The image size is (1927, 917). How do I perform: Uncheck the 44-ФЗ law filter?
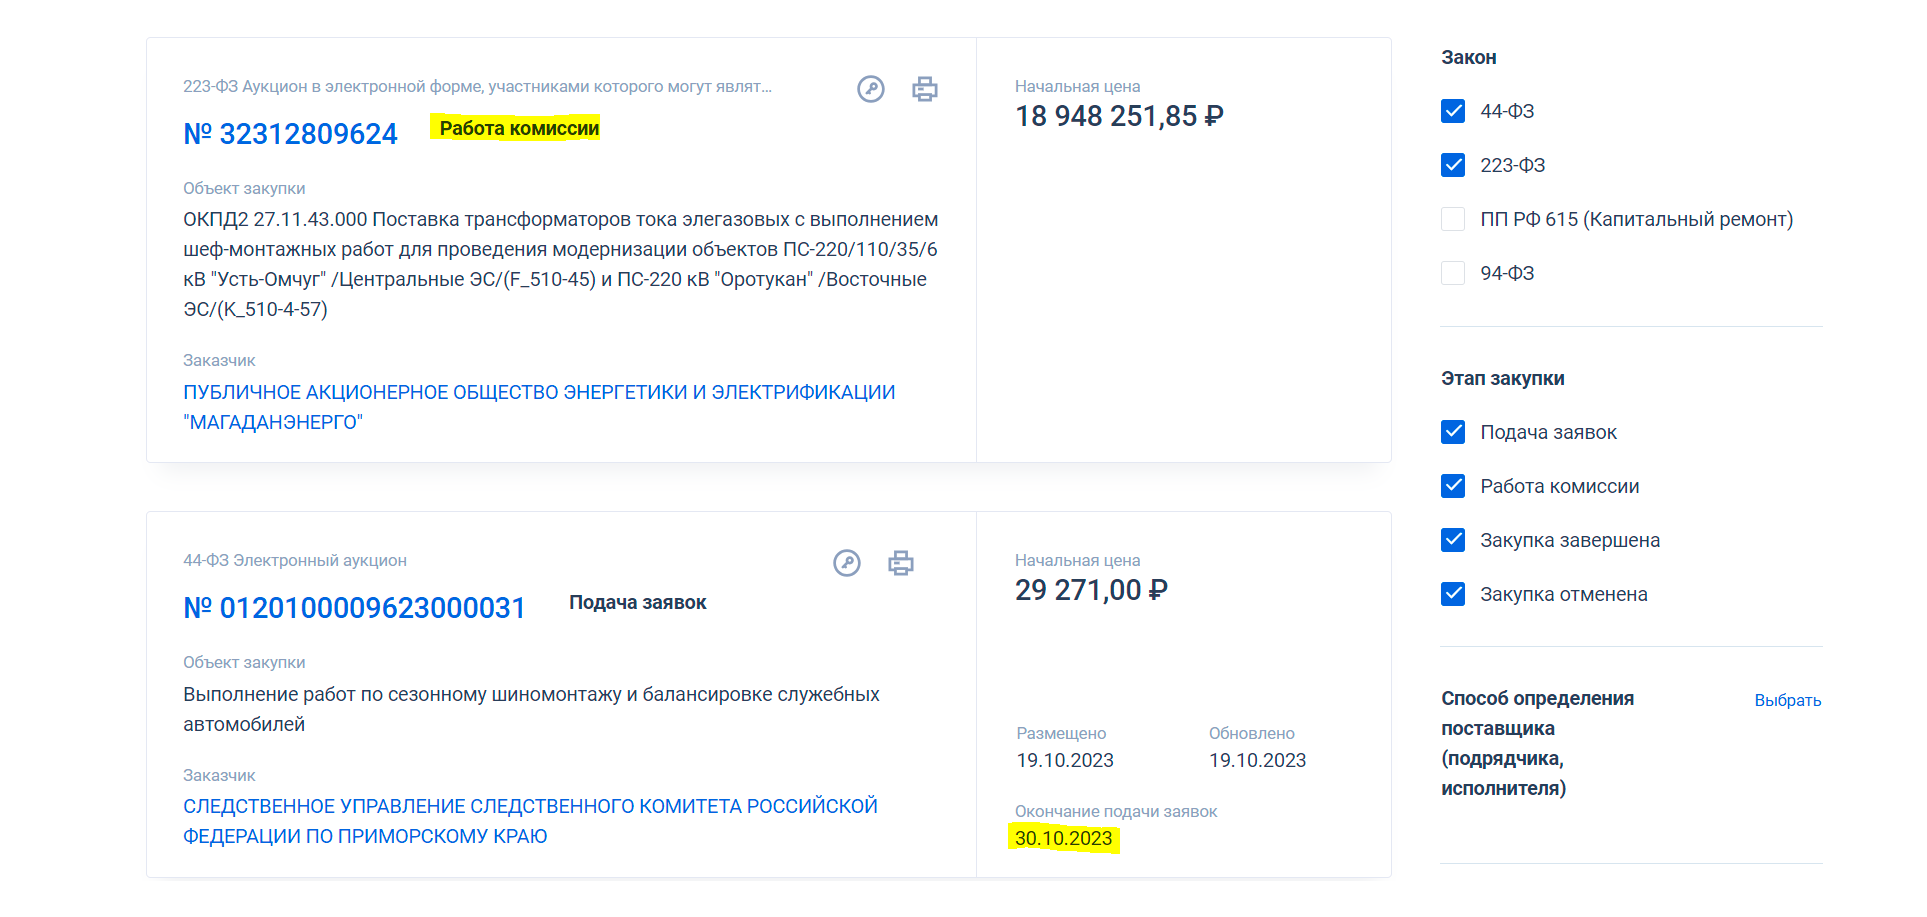click(x=1453, y=111)
